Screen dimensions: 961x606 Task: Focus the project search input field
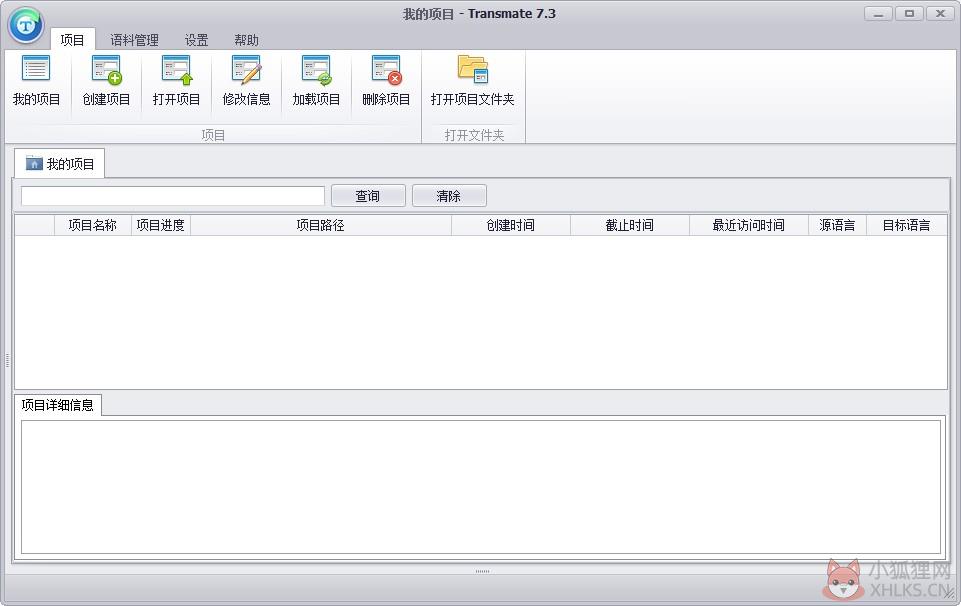[x=173, y=196]
